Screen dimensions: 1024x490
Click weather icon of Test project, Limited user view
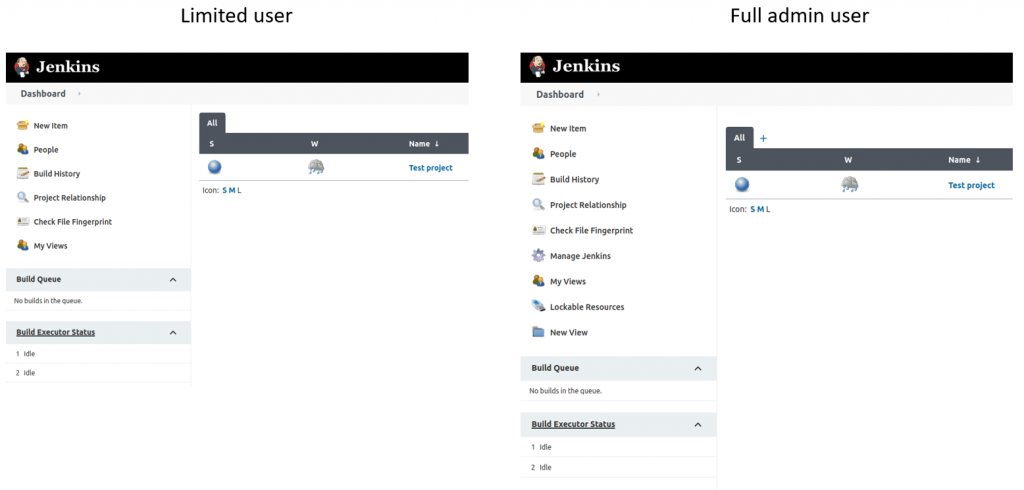click(316, 167)
